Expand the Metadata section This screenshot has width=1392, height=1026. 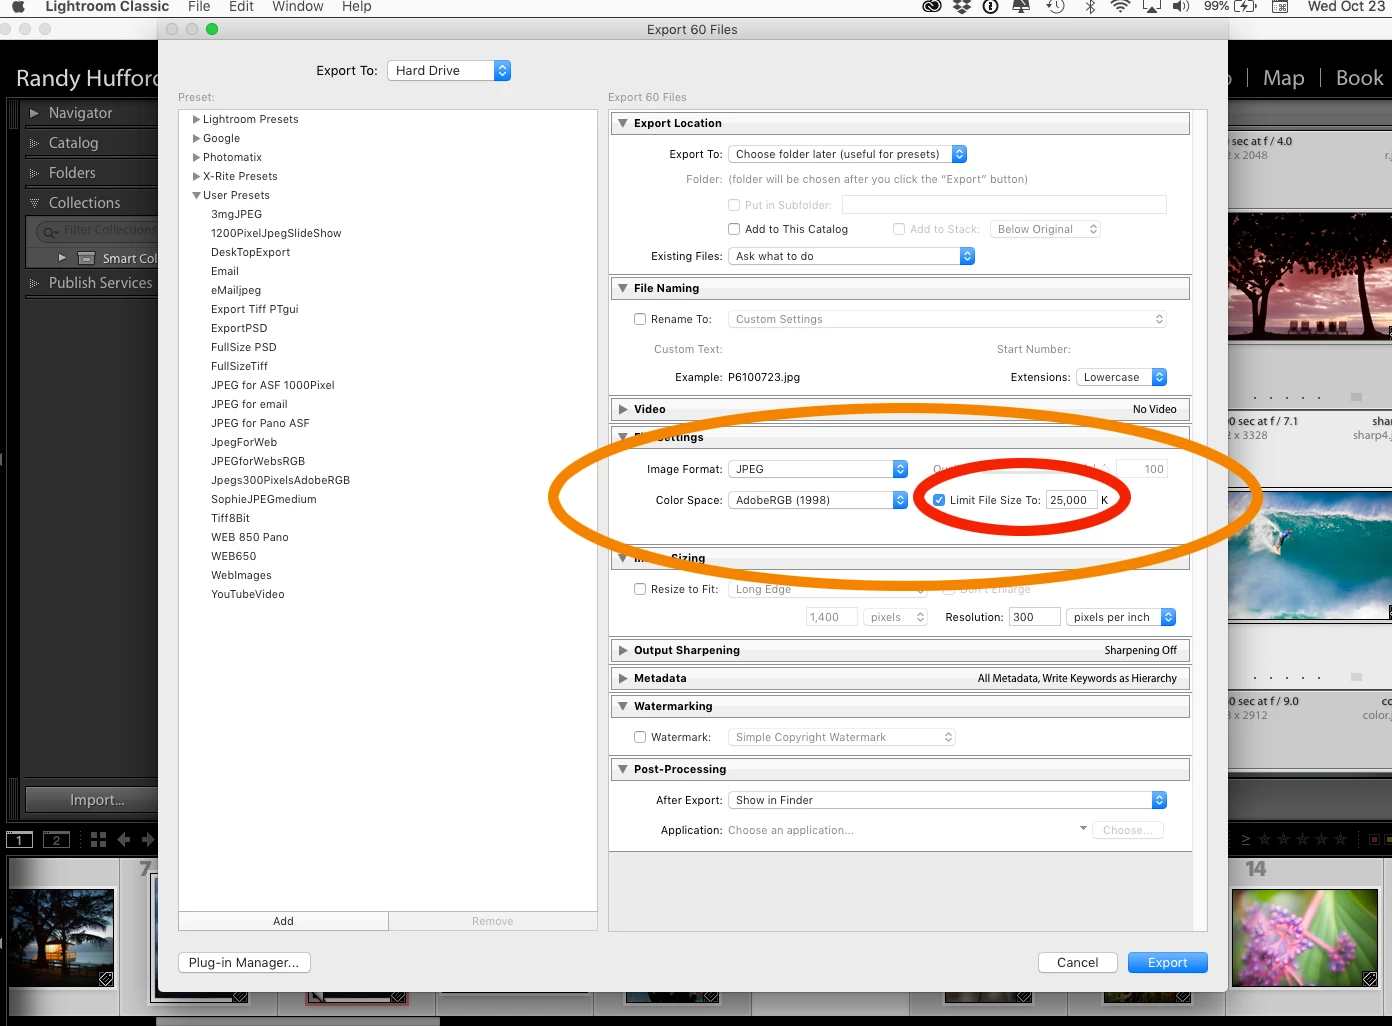[x=623, y=678]
